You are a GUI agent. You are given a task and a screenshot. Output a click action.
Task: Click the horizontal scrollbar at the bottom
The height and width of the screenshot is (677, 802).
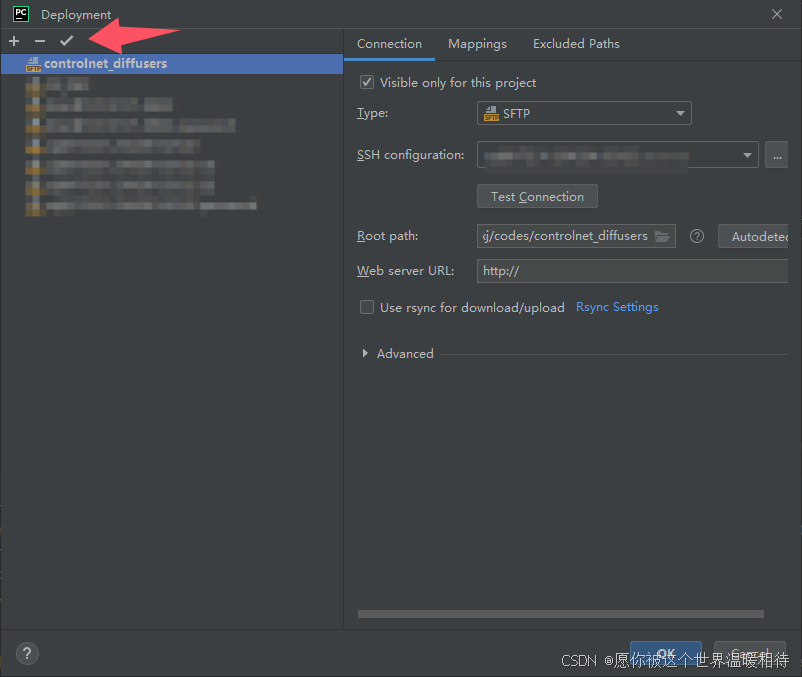coord(561,614)
